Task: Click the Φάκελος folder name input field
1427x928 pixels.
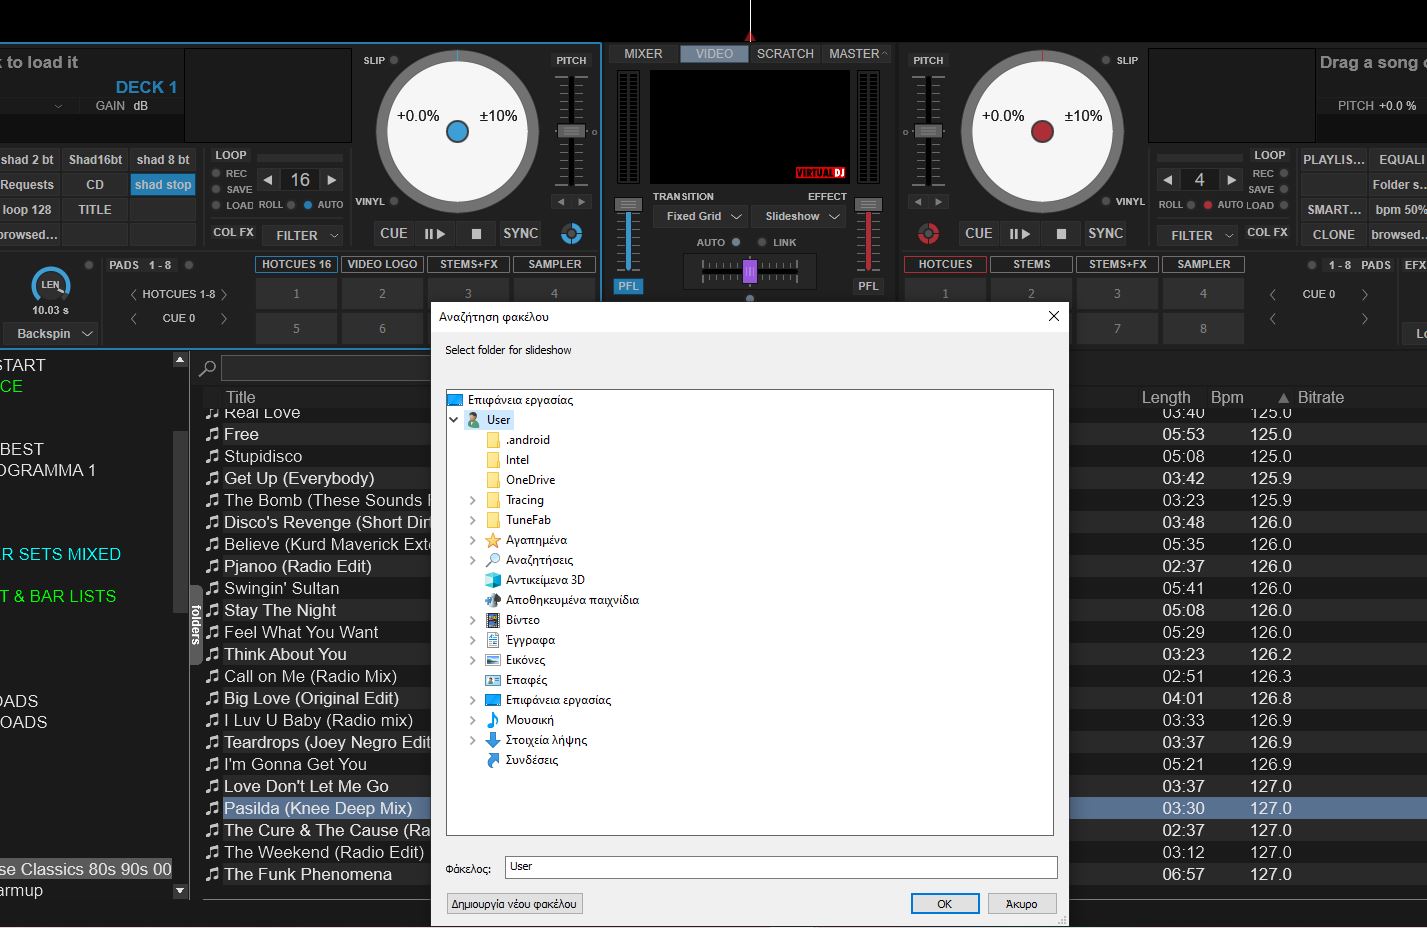Action: [781, 867]
